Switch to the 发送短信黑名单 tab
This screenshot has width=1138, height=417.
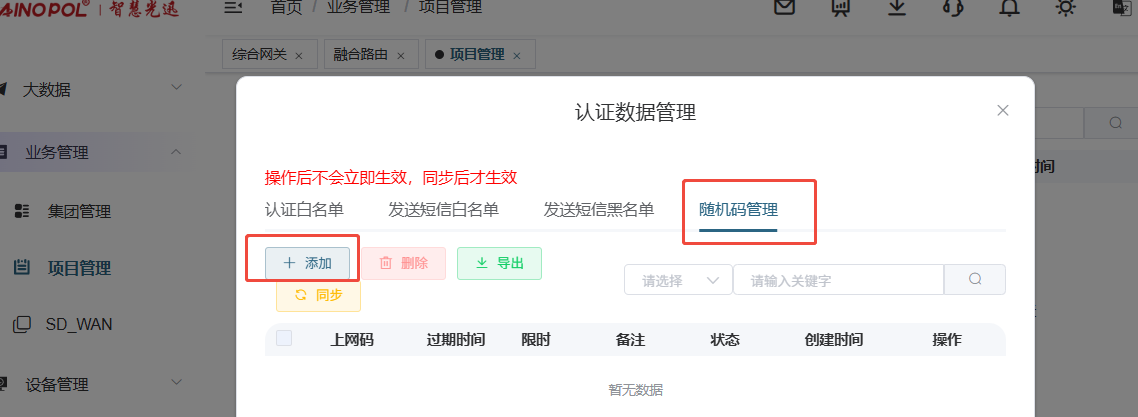[598, 210]
